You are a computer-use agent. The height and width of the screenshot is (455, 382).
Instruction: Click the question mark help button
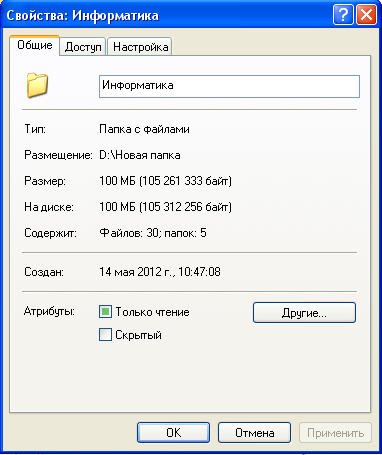(343, 15)
